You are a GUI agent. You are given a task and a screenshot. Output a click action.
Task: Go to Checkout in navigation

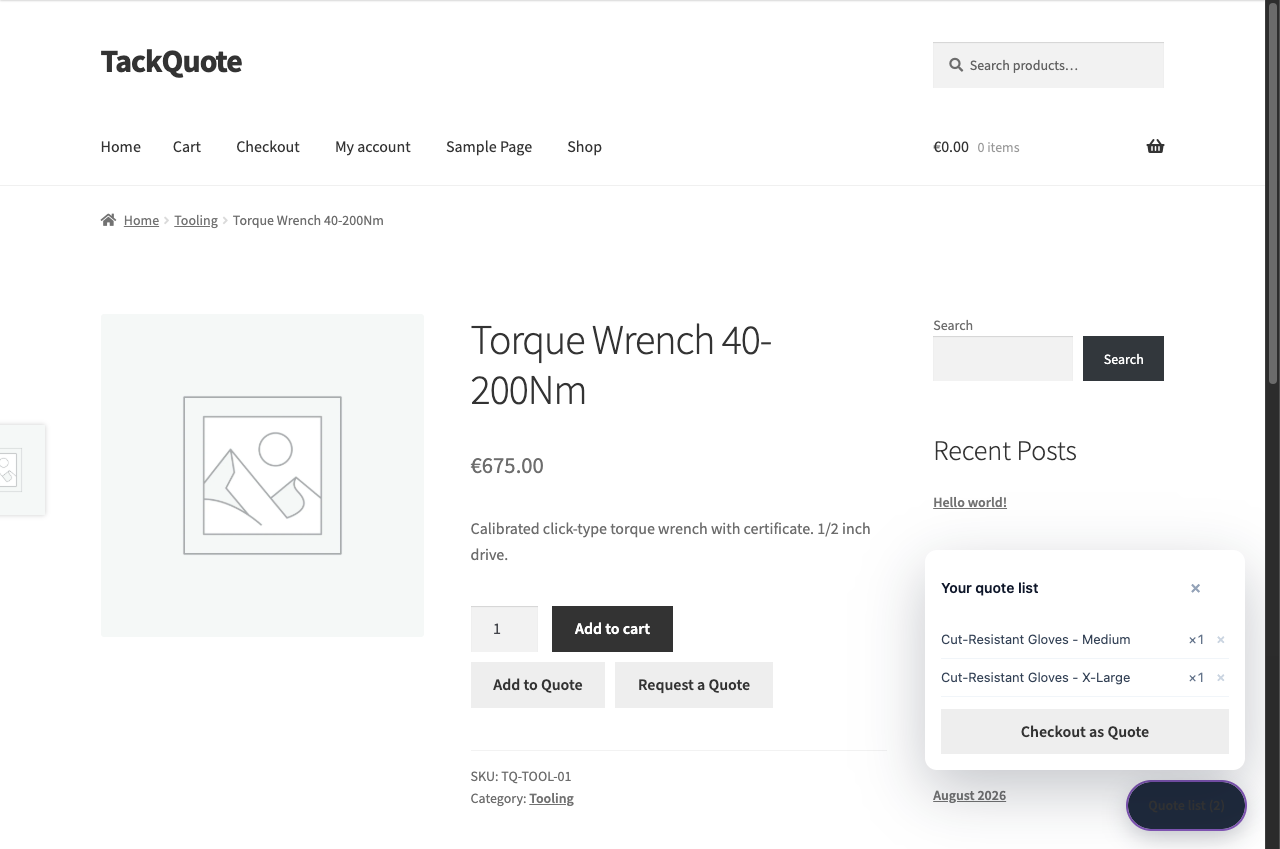click(x=268, y=147)
